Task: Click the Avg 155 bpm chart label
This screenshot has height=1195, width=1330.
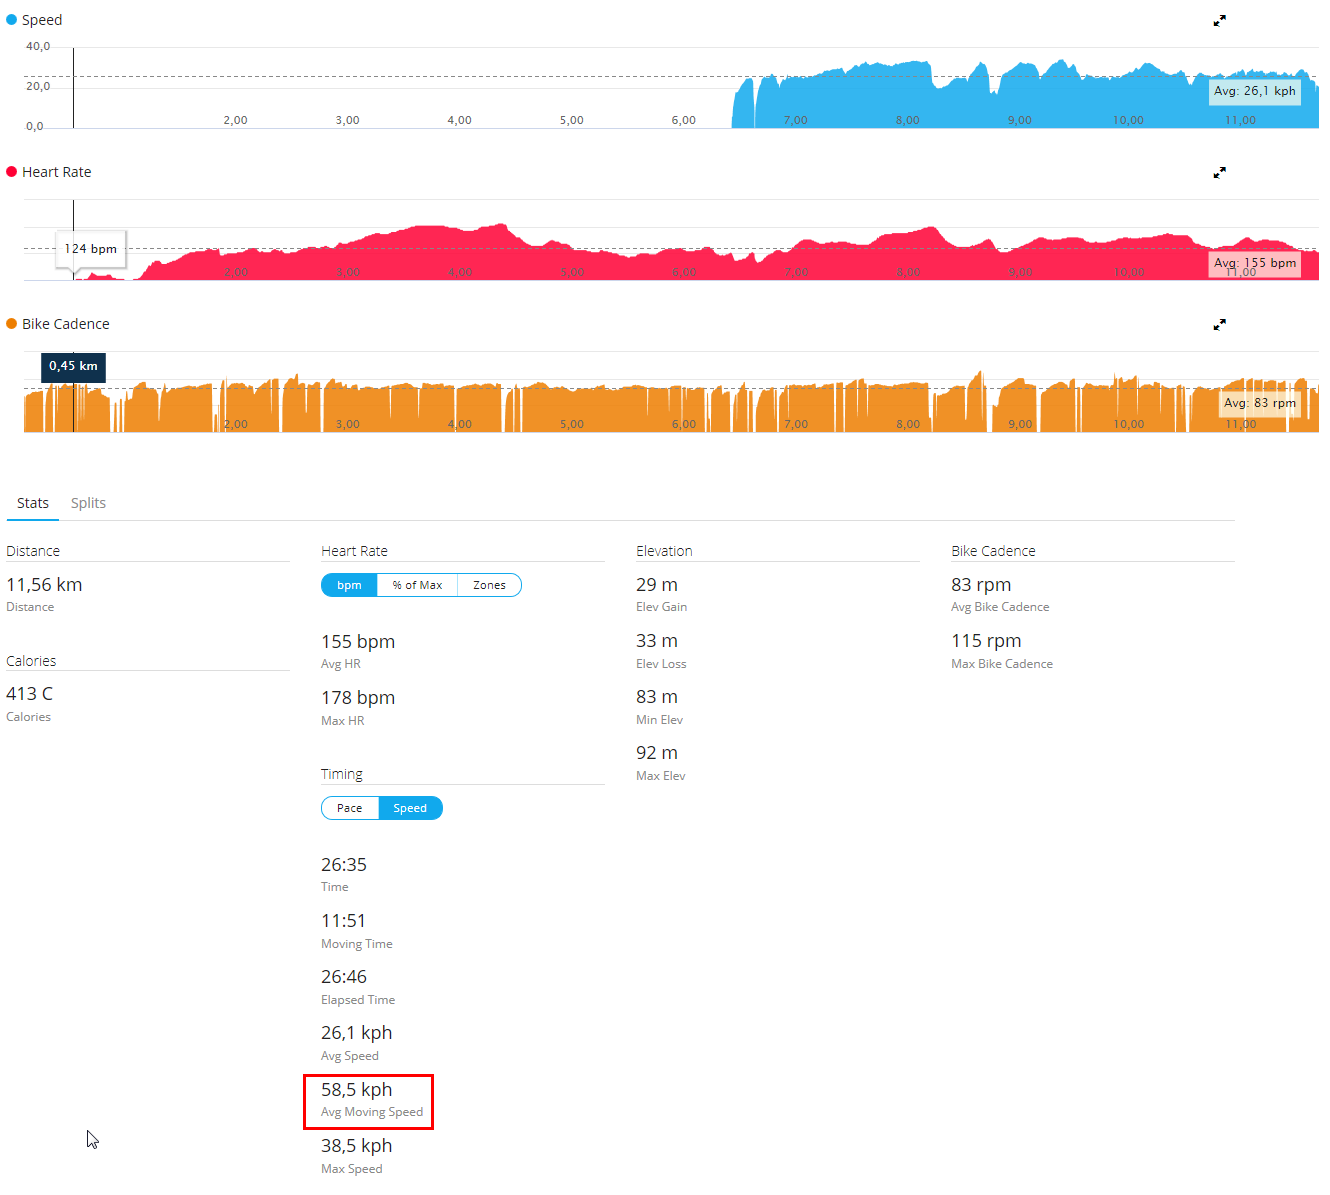Action: coord(1254,263)
